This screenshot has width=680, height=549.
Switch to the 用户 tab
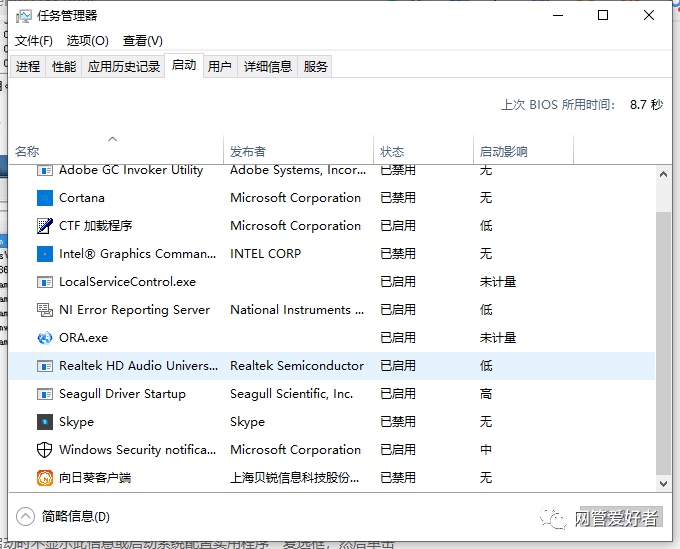coord(220,66)
